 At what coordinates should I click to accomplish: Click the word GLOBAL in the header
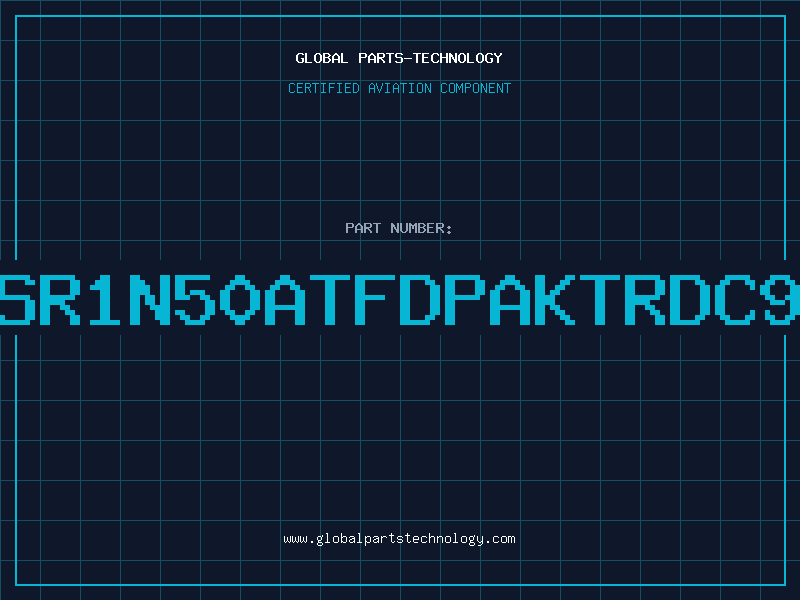pyautogui.click(x=321, y=58)
